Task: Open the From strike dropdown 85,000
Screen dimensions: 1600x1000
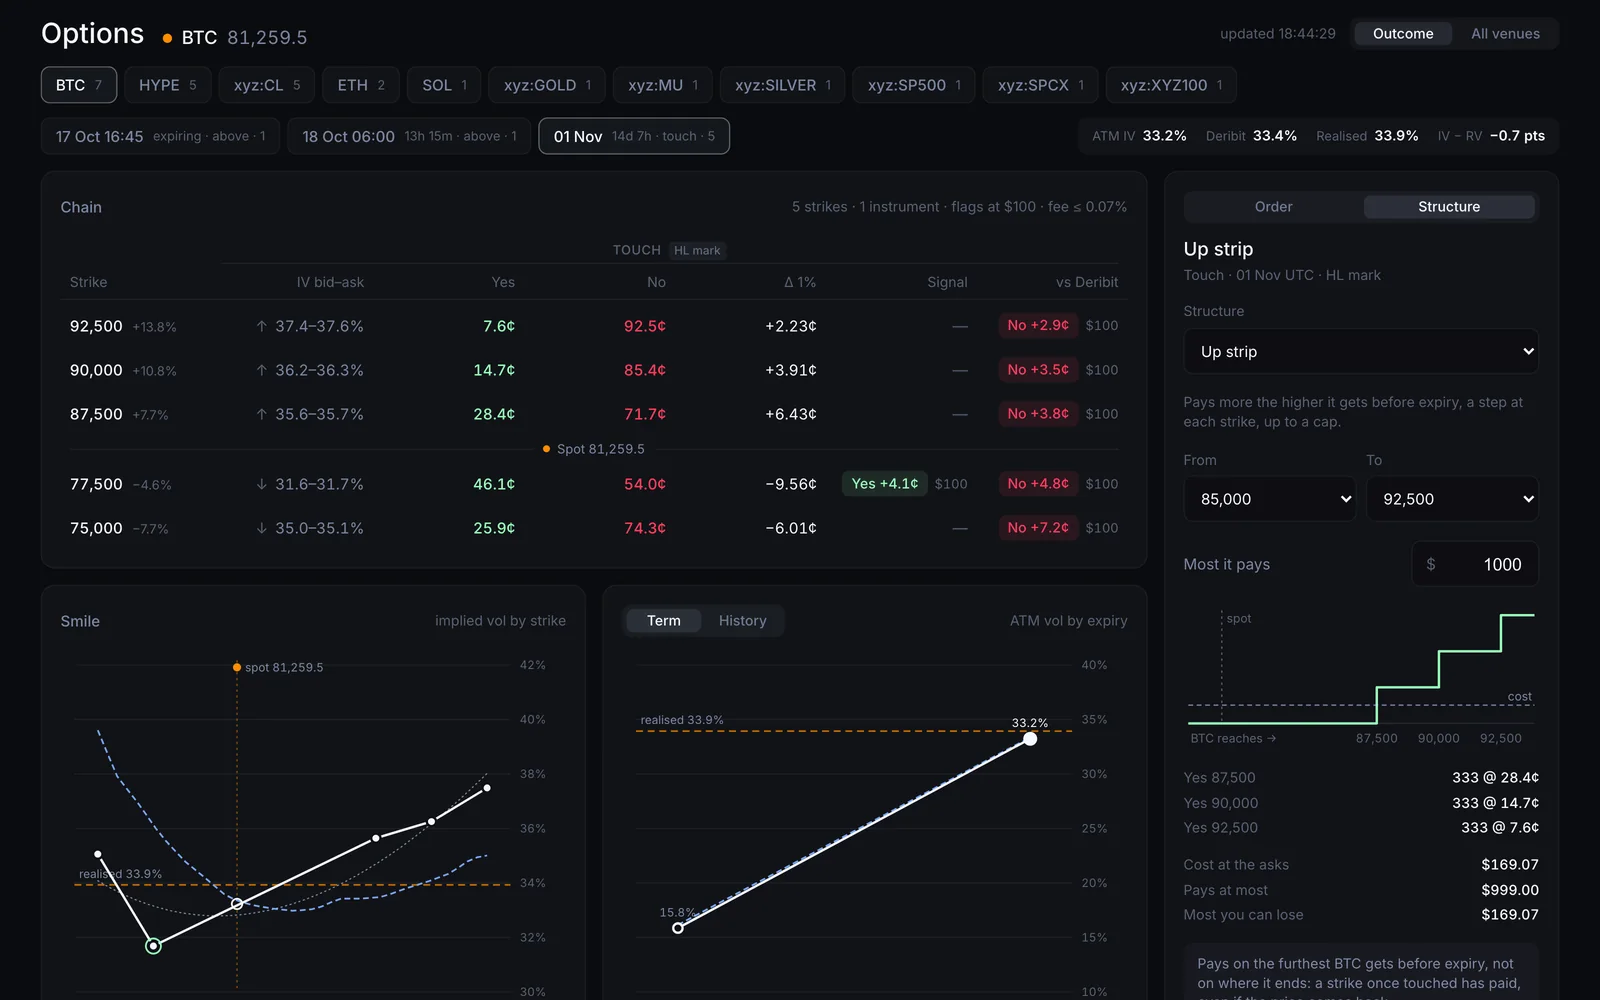Action: pyautogui.click(x=1270, y=499)
